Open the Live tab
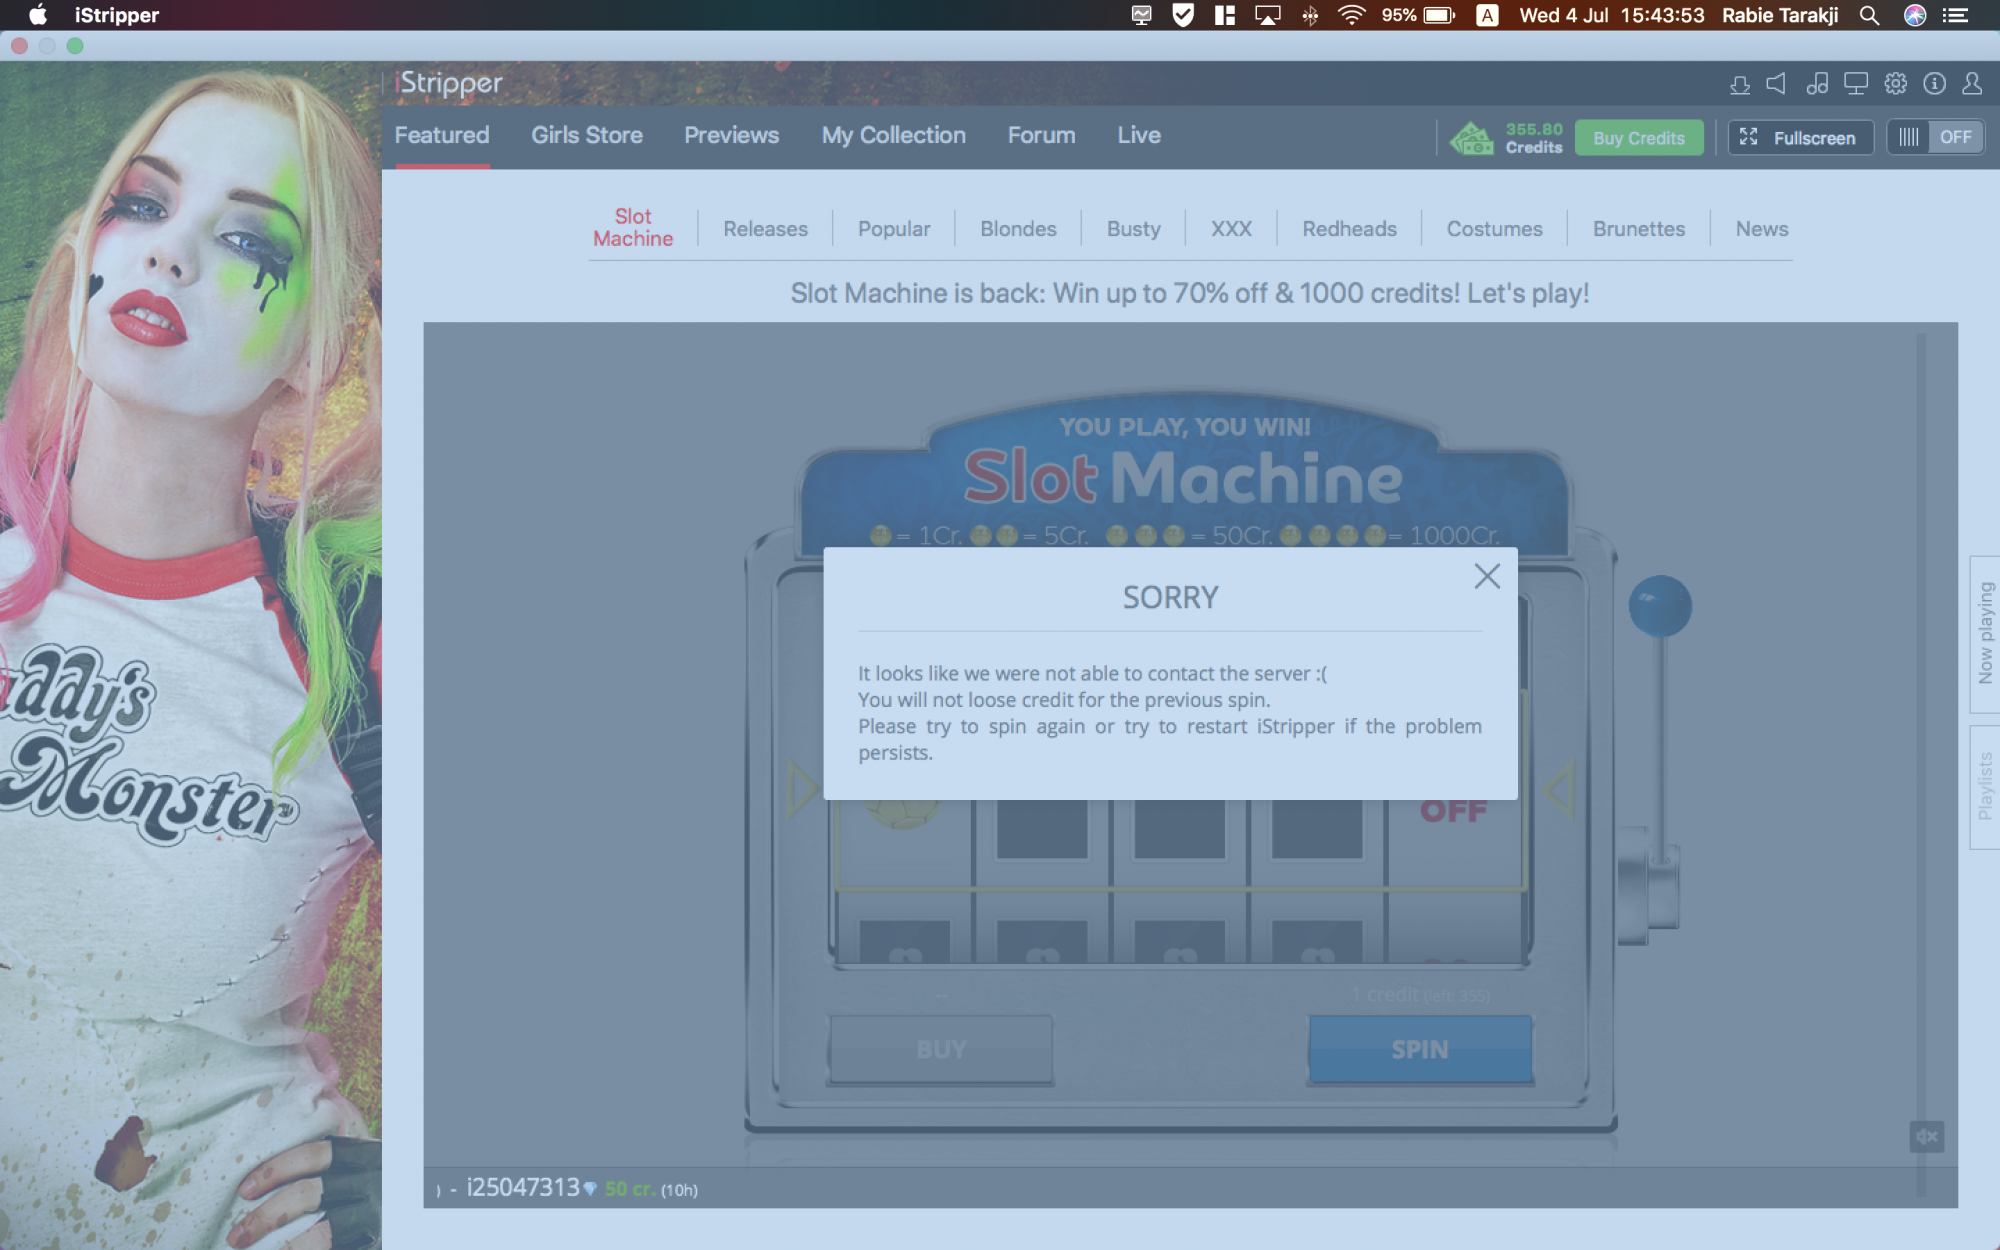 coord(1139,135)
